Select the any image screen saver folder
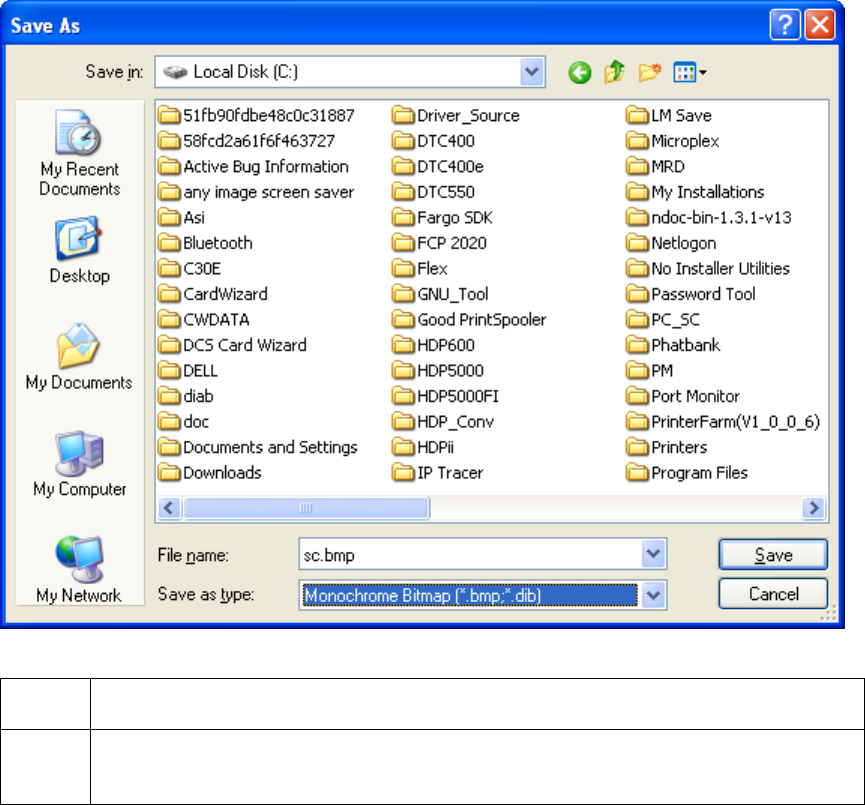 click(269, 192)
